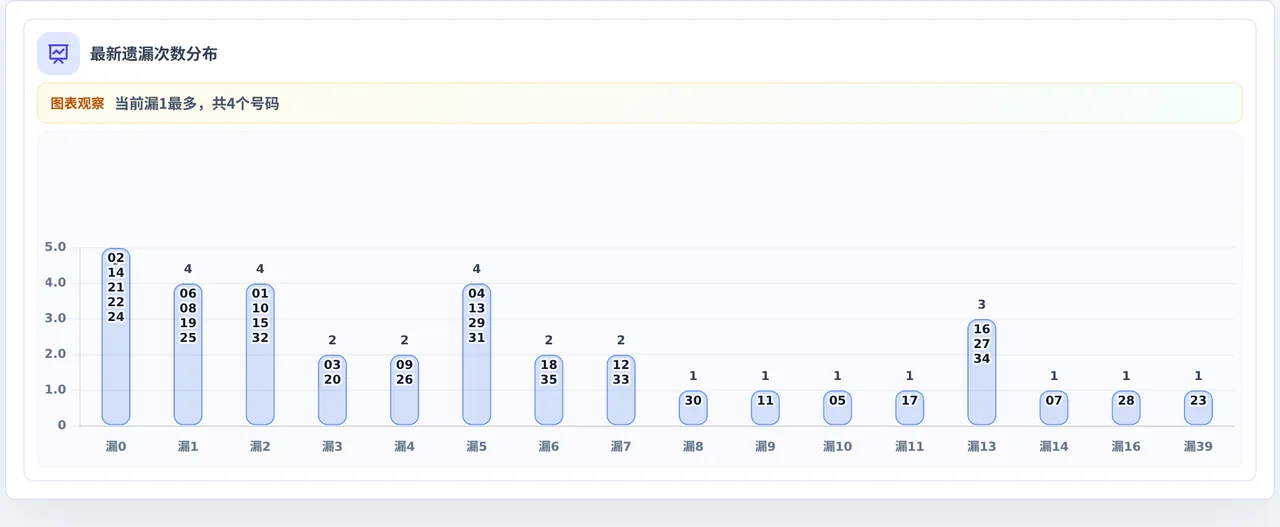This screenshot has width=1280, height=527.
Task: Click the 漏14 bar with number 07
Action: tap(1054, 408)
